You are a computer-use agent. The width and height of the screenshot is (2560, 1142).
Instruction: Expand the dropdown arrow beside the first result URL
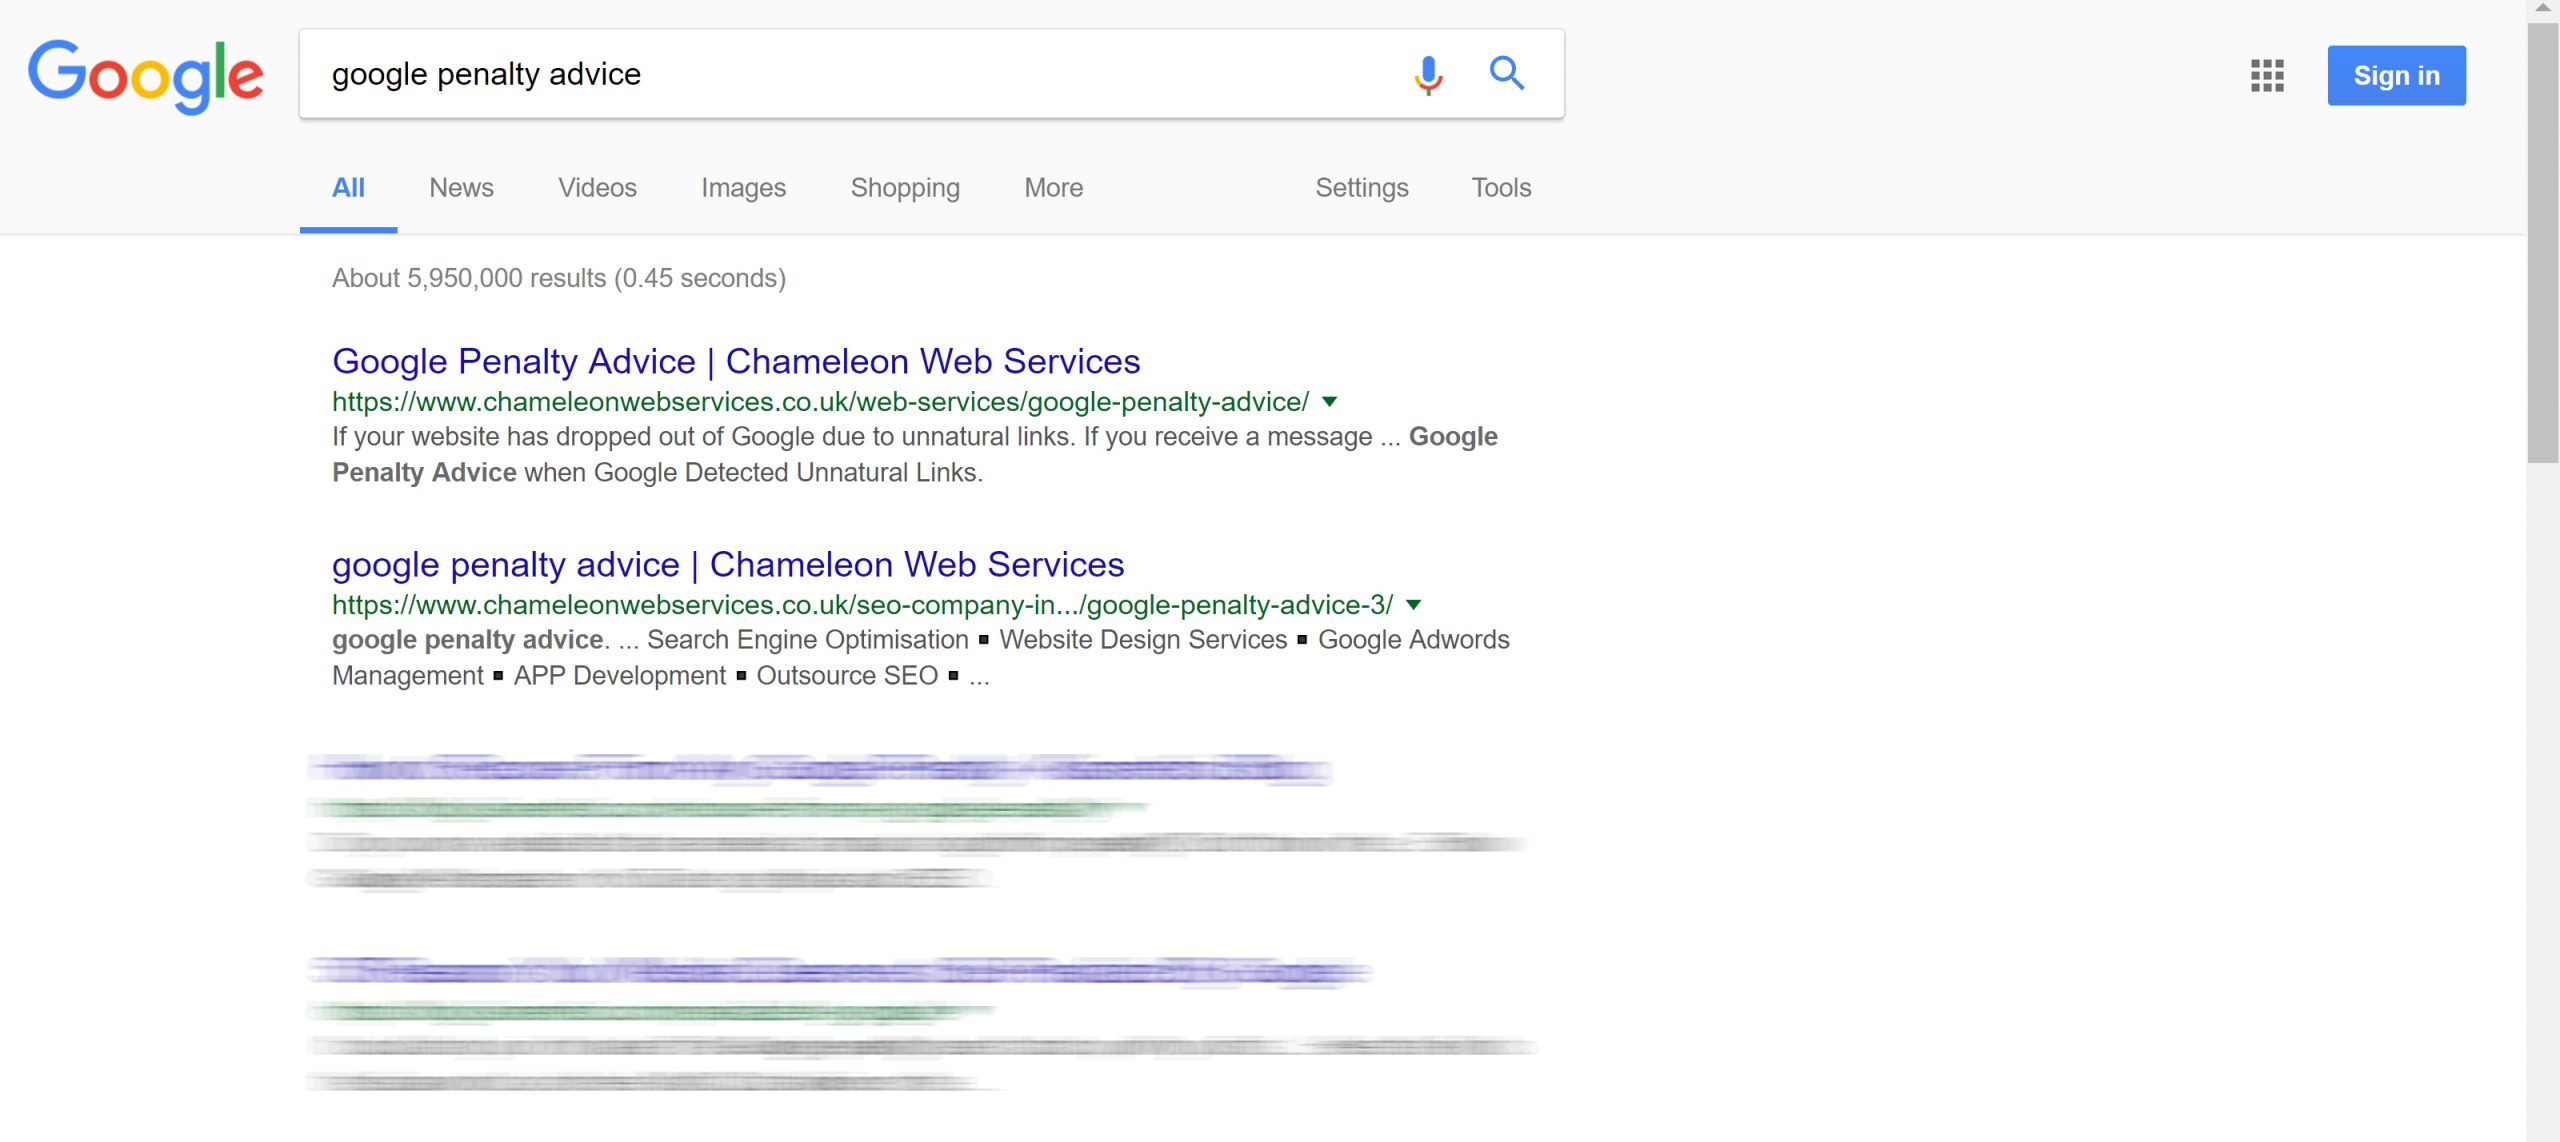(1329, 402)
